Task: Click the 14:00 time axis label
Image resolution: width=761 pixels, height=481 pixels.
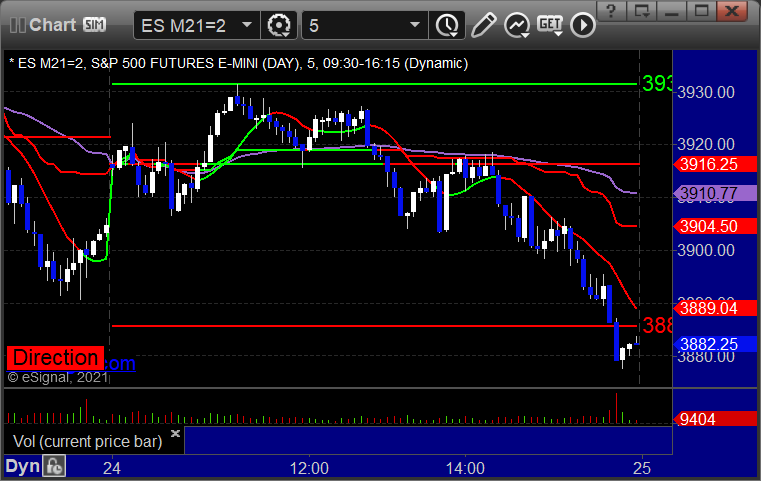Action: coord(465,468)
